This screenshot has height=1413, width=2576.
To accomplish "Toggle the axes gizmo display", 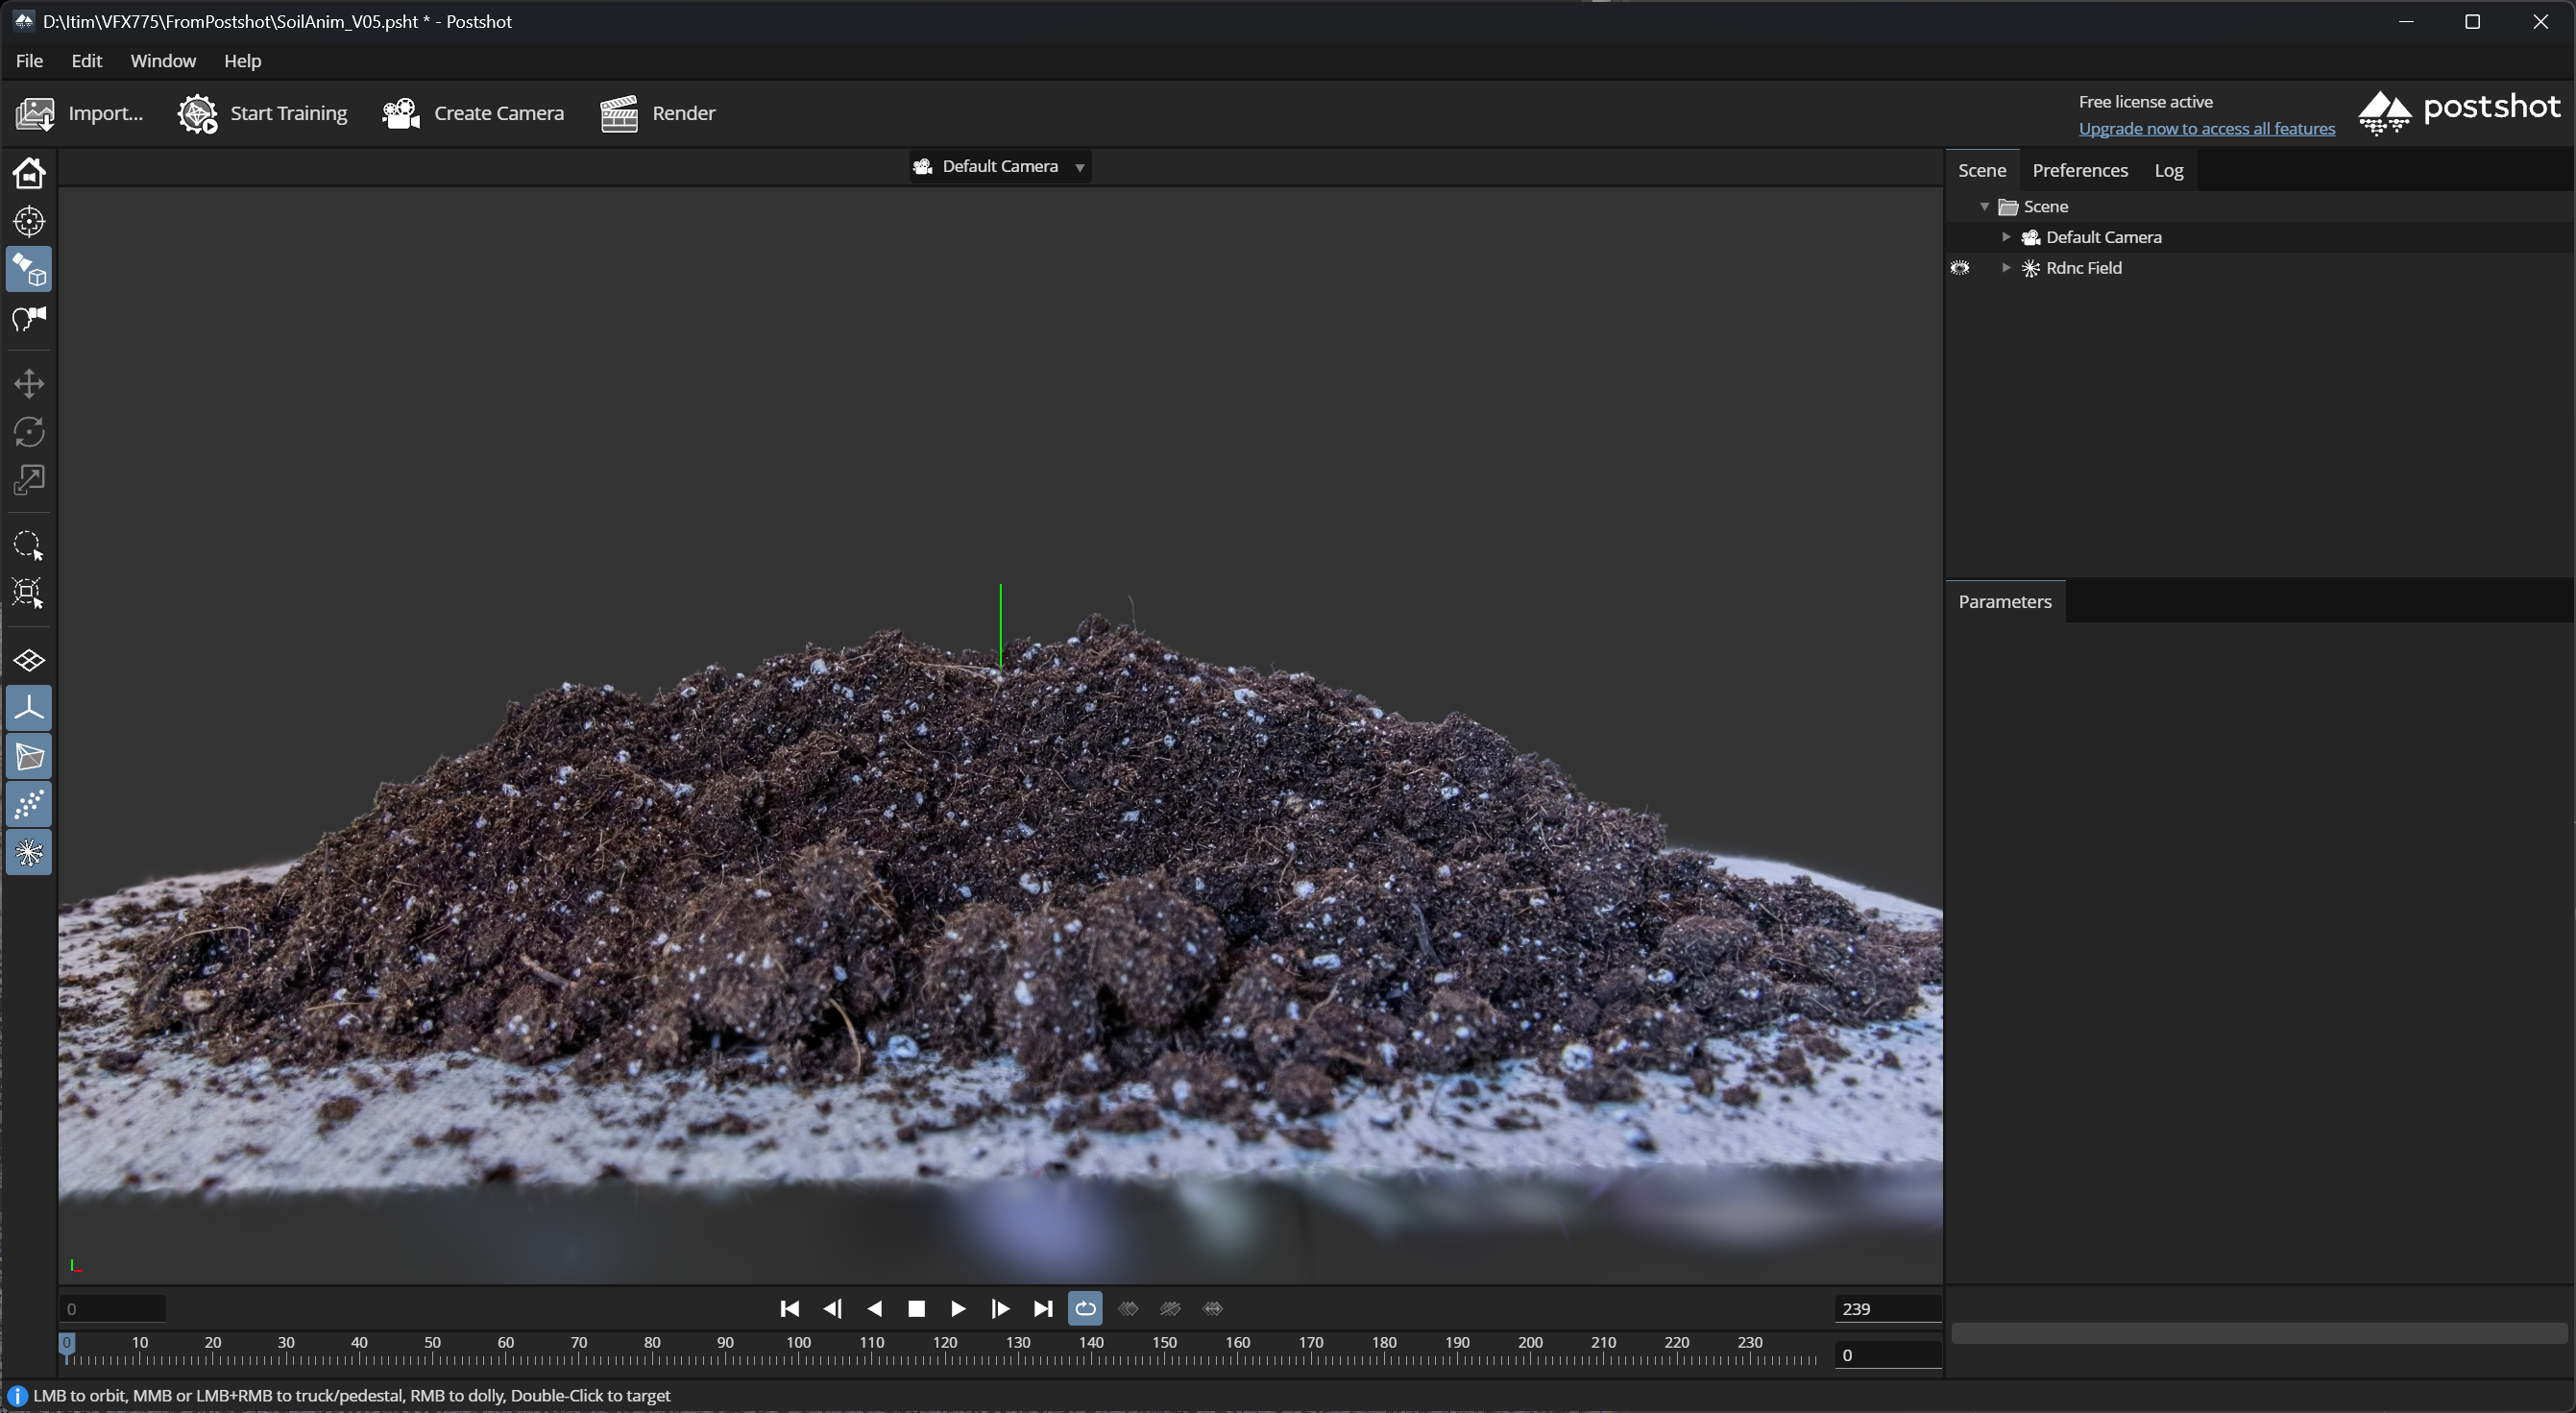I will coord(29,708).
